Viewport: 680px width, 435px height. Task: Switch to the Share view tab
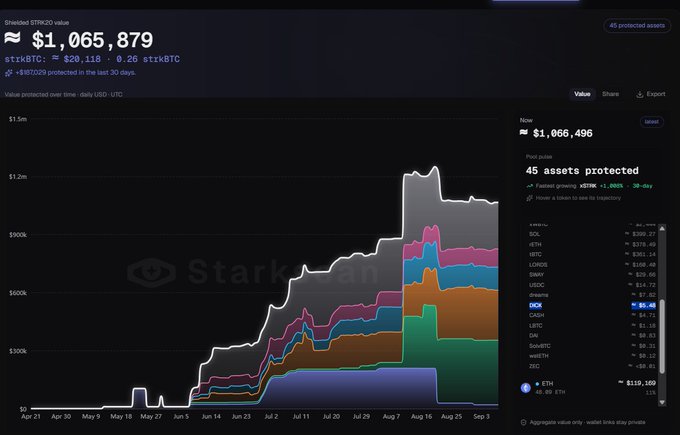(x=610, y=94)
